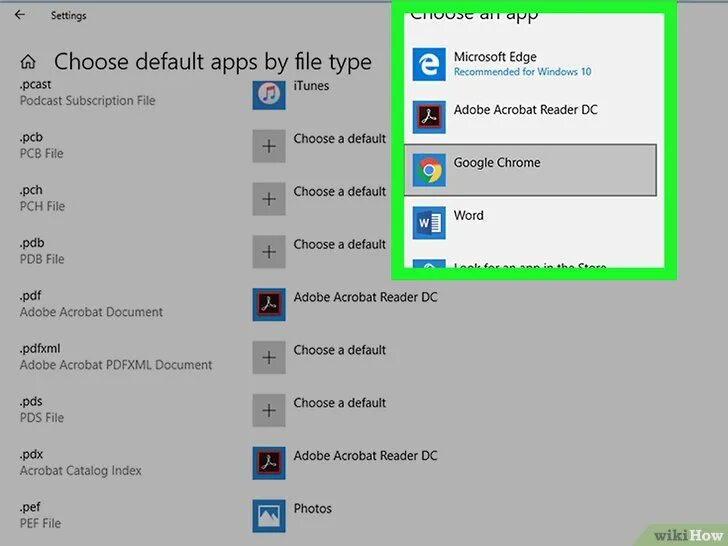Viewport: 728px width, 546px height.
Task: Click 'Podcast Subscription File' description
Action: tap(87, 101)
